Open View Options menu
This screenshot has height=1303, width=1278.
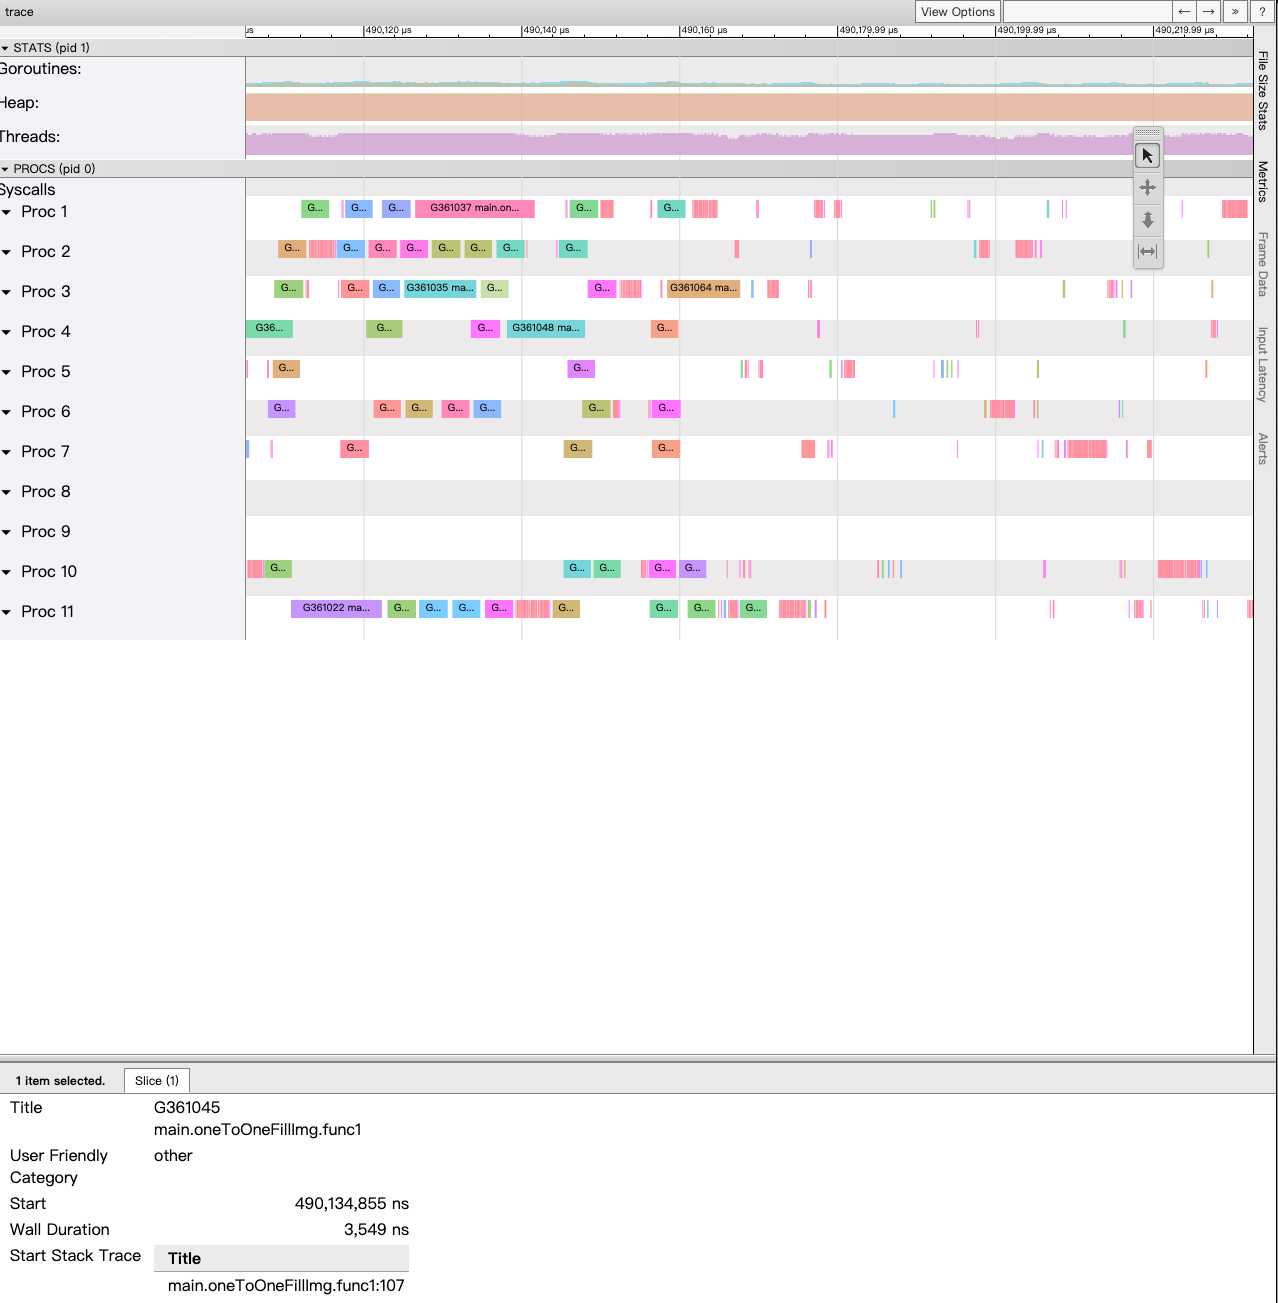tap(958, 11)
